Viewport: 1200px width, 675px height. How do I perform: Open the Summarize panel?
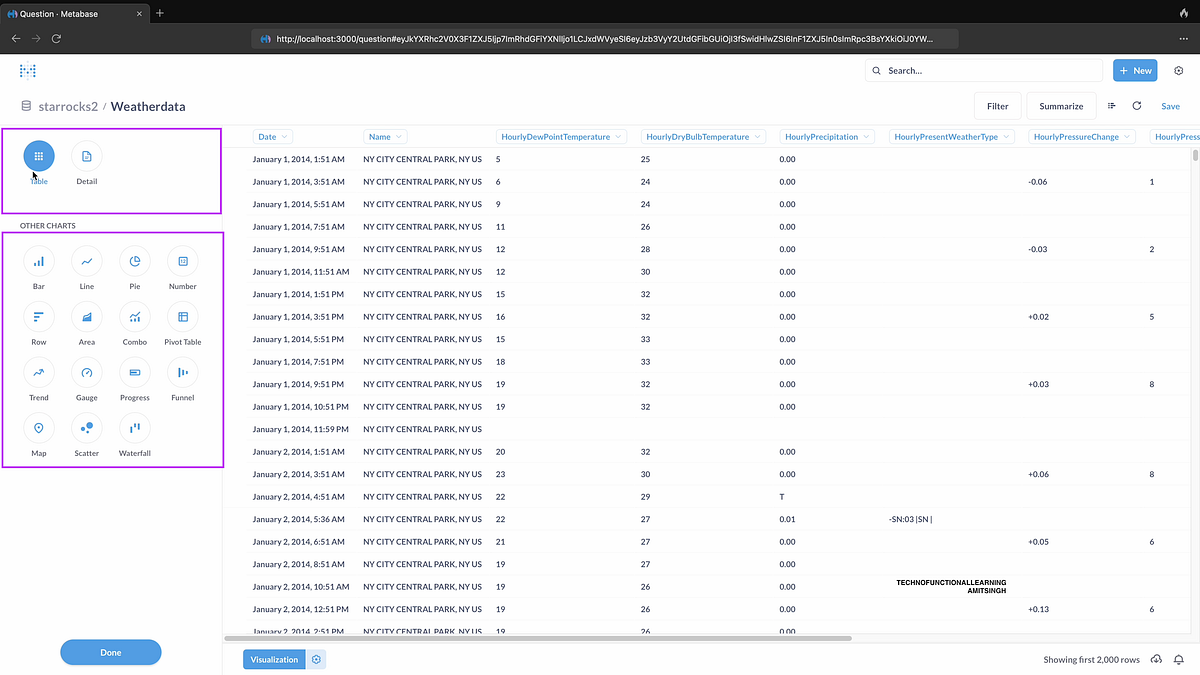1061,105
